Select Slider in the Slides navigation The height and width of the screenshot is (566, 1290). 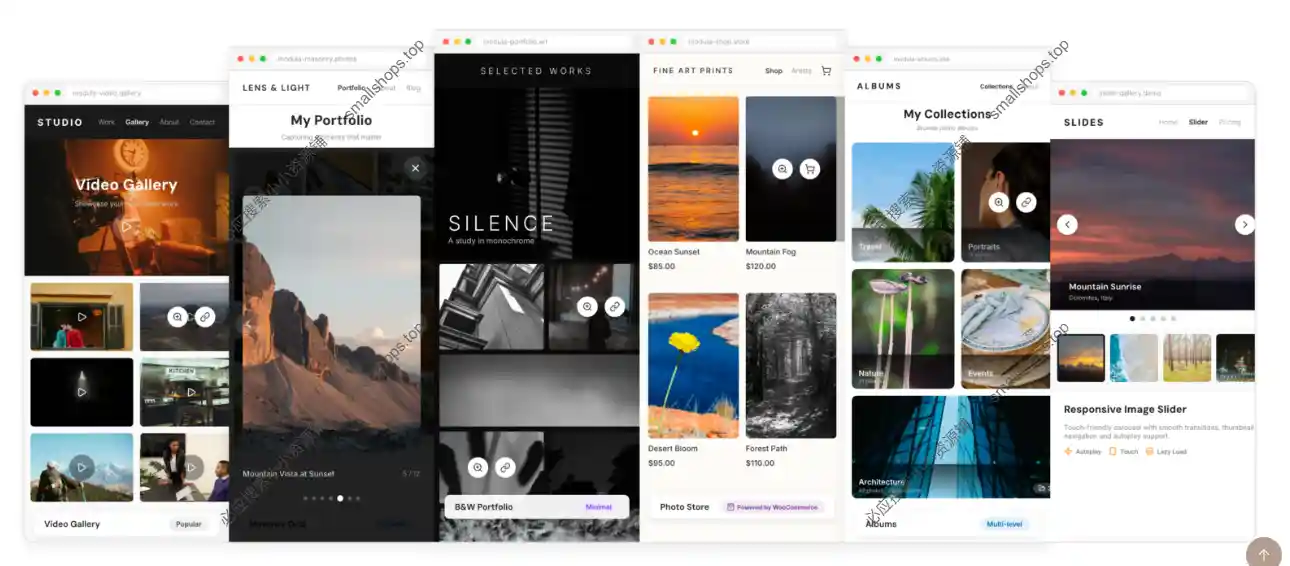click(1198, 122)
